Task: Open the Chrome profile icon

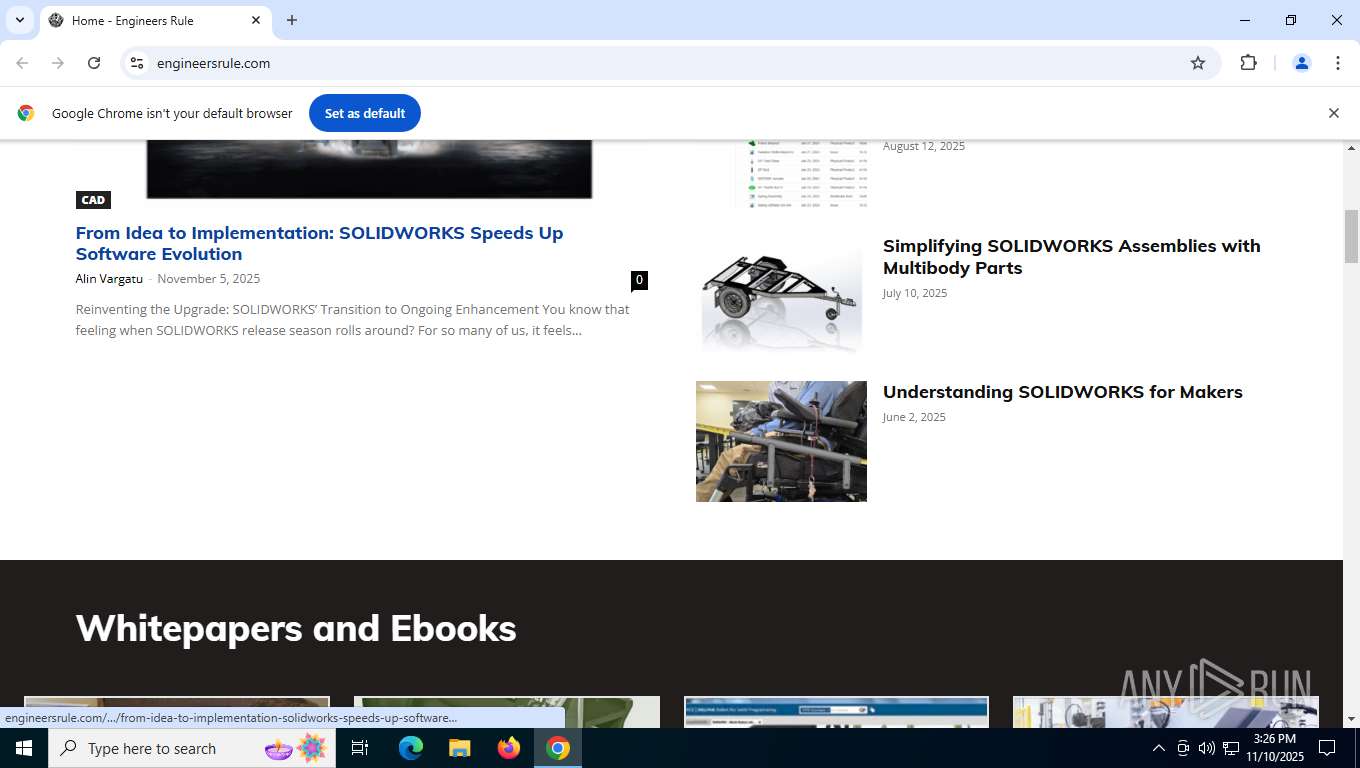Action: click(x=1302, y=63)
